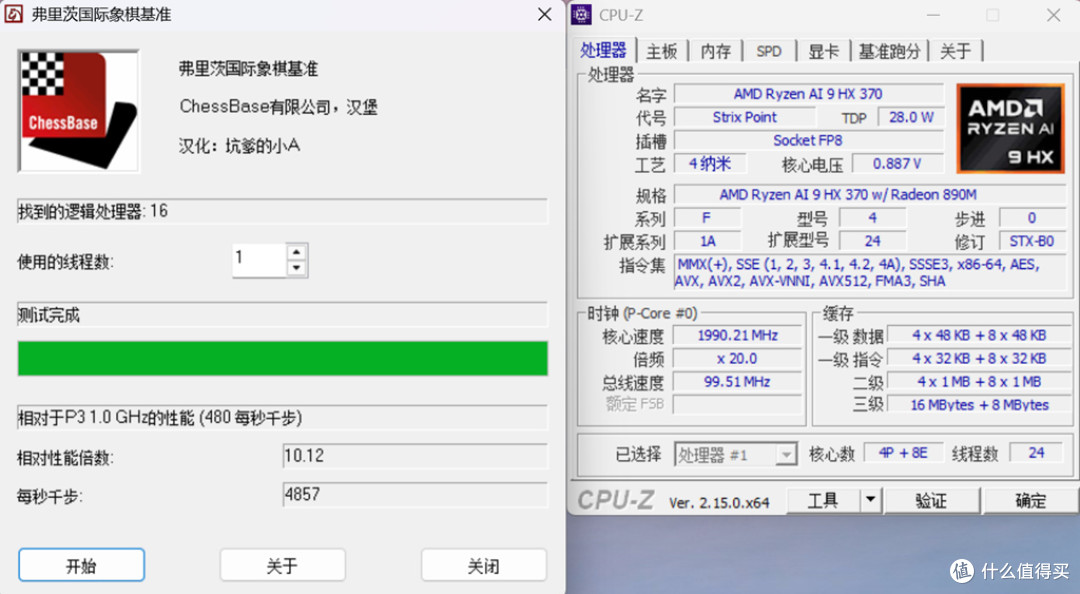Click the TDP value 28.0 W

point(911,117)
